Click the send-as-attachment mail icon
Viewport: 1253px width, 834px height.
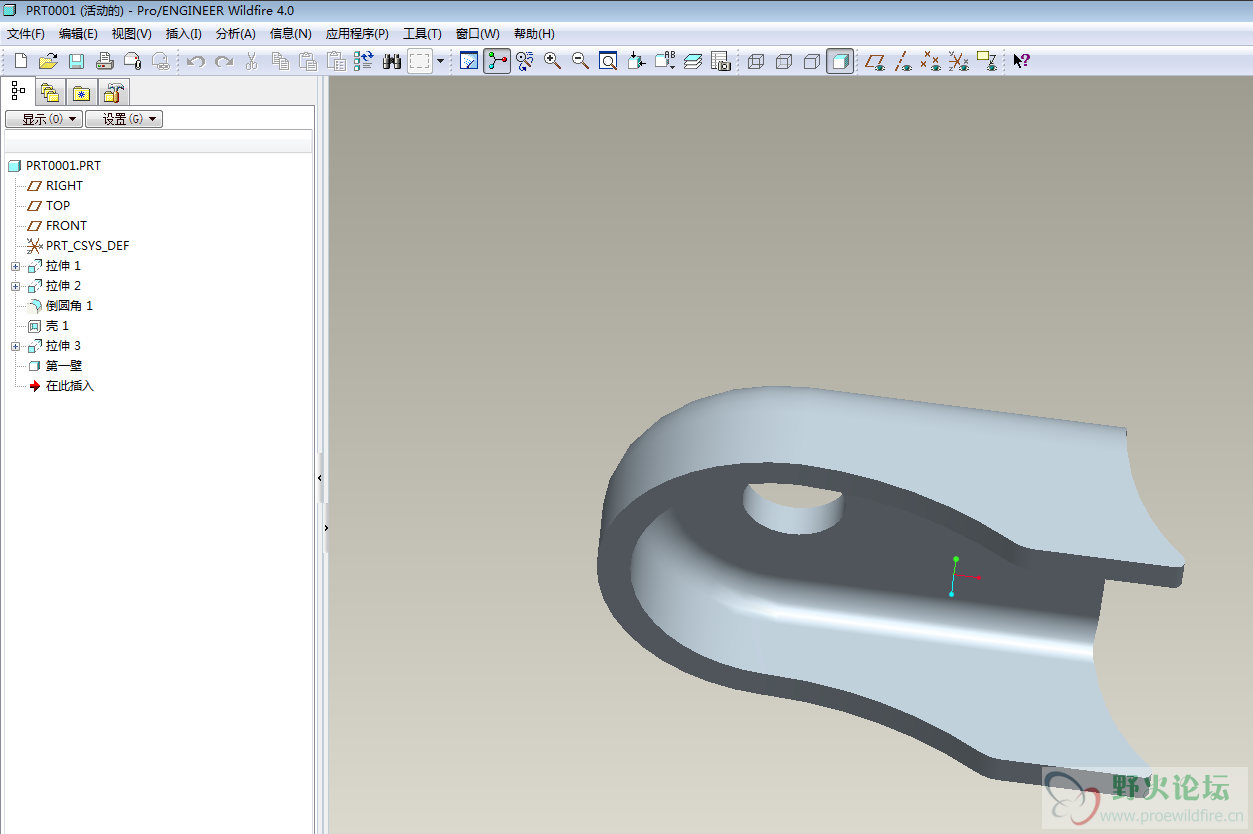[132, 61]
